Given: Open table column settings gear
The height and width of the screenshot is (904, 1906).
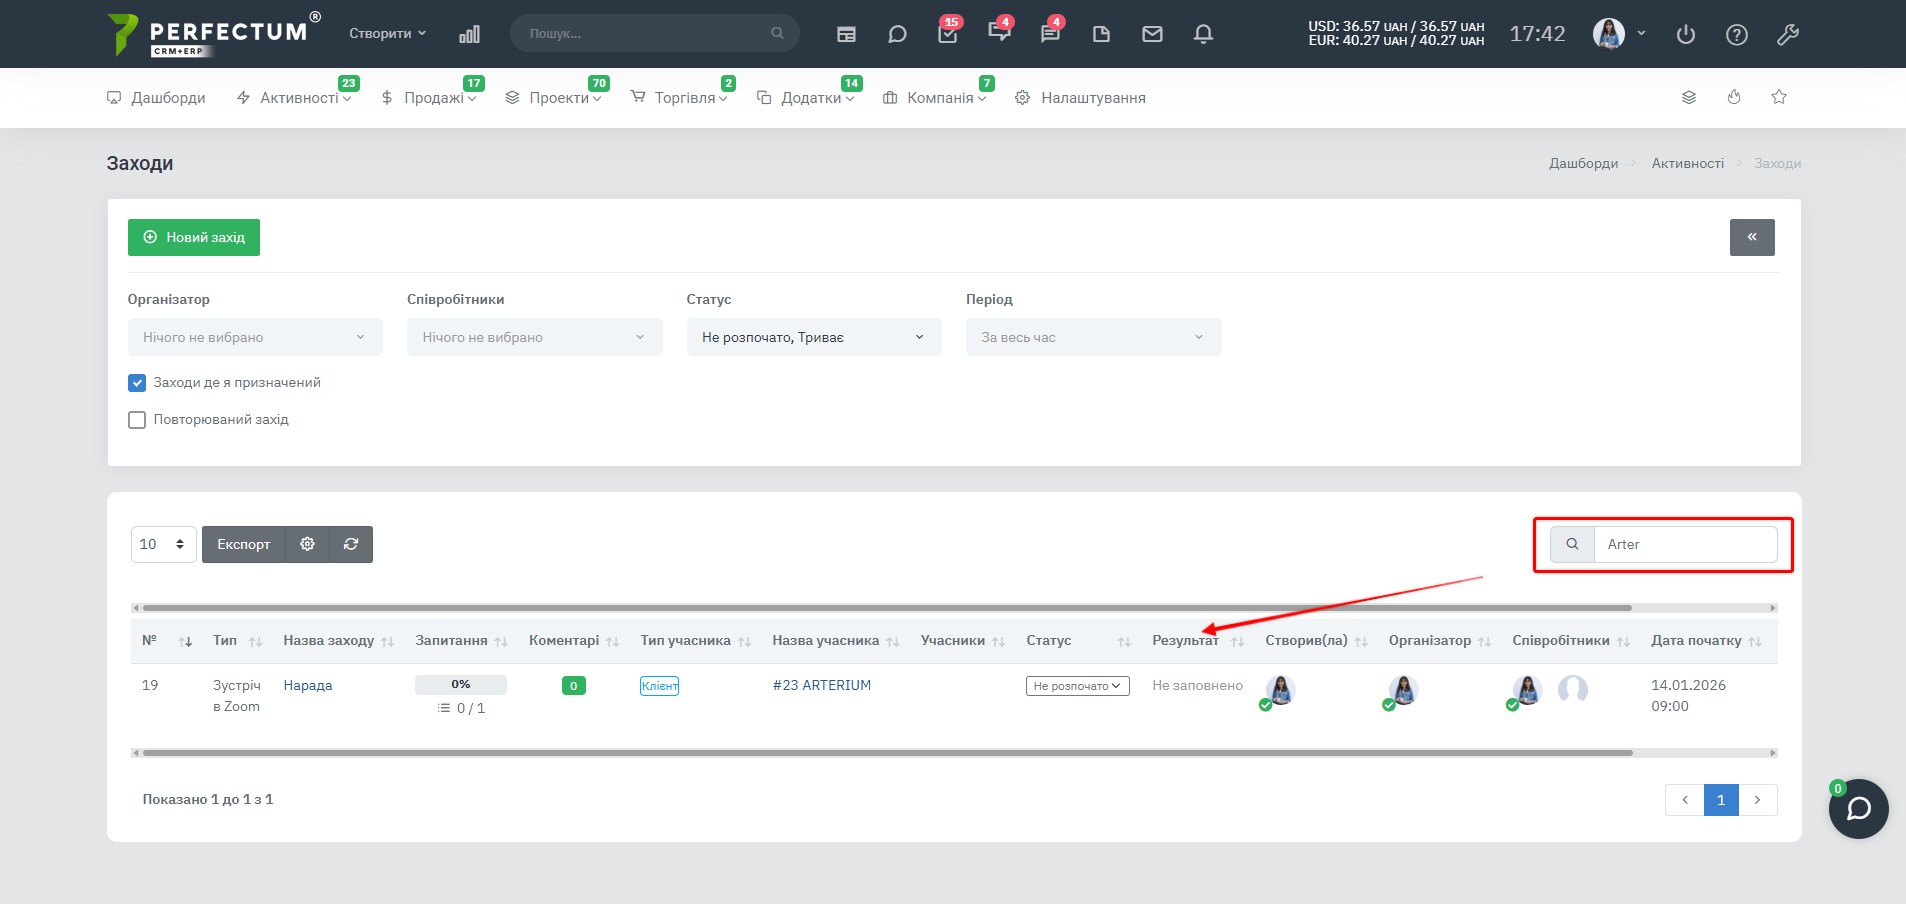Looking at the screenshot, I should coord(307,544).
